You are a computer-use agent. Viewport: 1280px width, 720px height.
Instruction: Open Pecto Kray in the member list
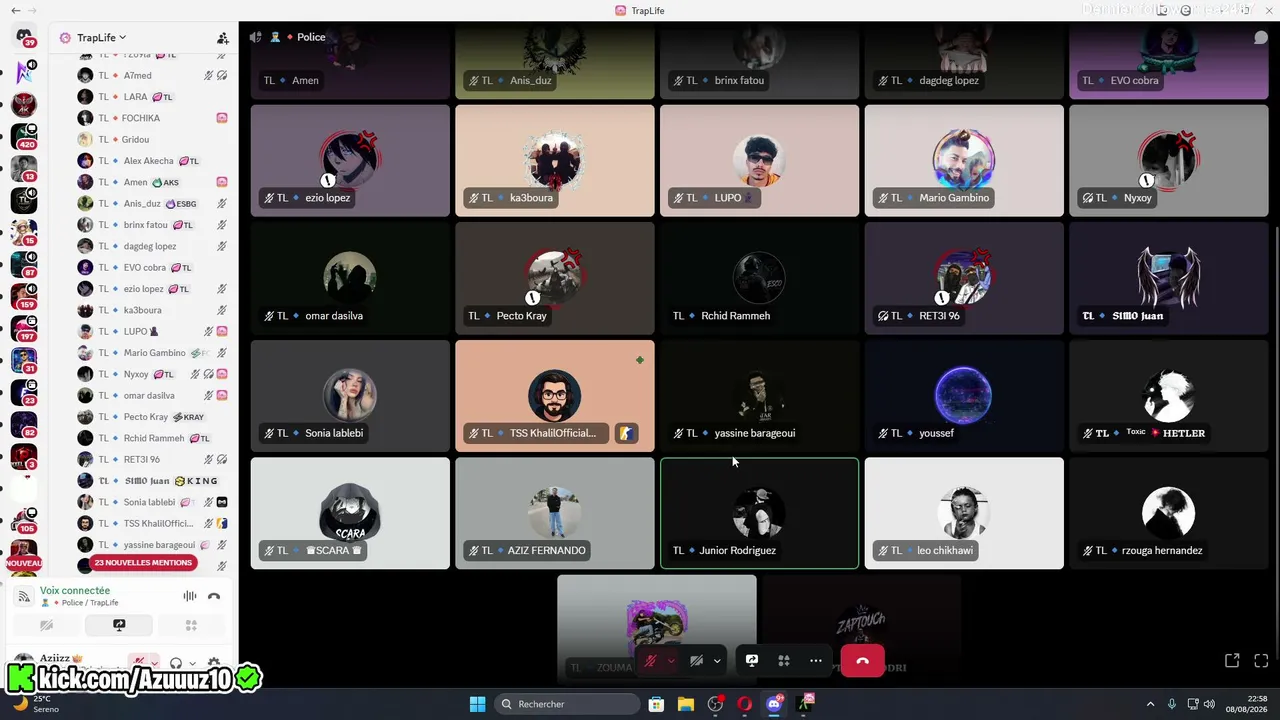click(x=153, y=417)
